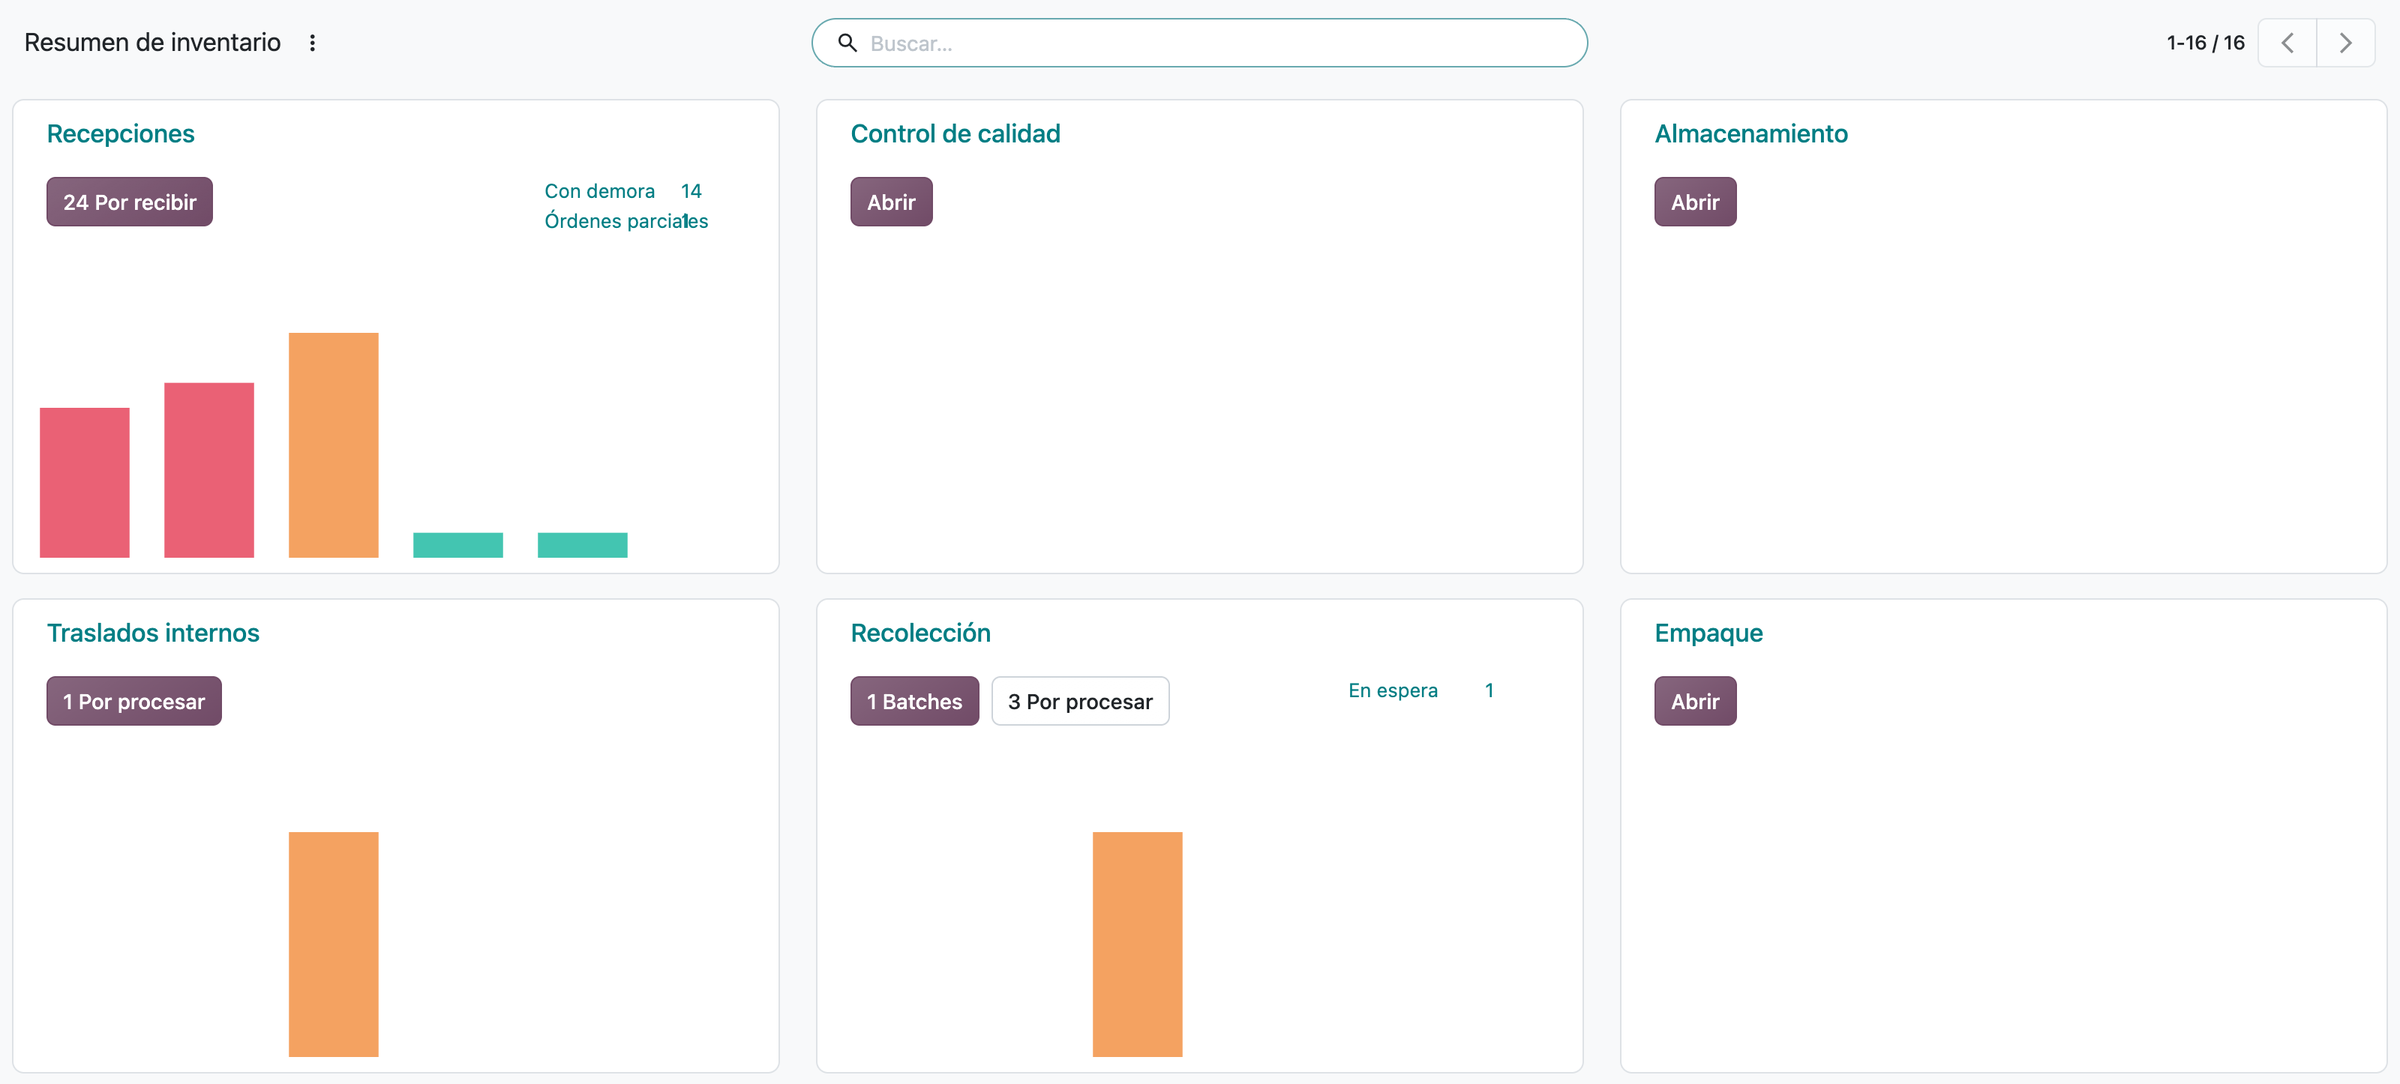Click the second red bar in Recepciones chart
Screen dimensions: 2400x1084
209,470
